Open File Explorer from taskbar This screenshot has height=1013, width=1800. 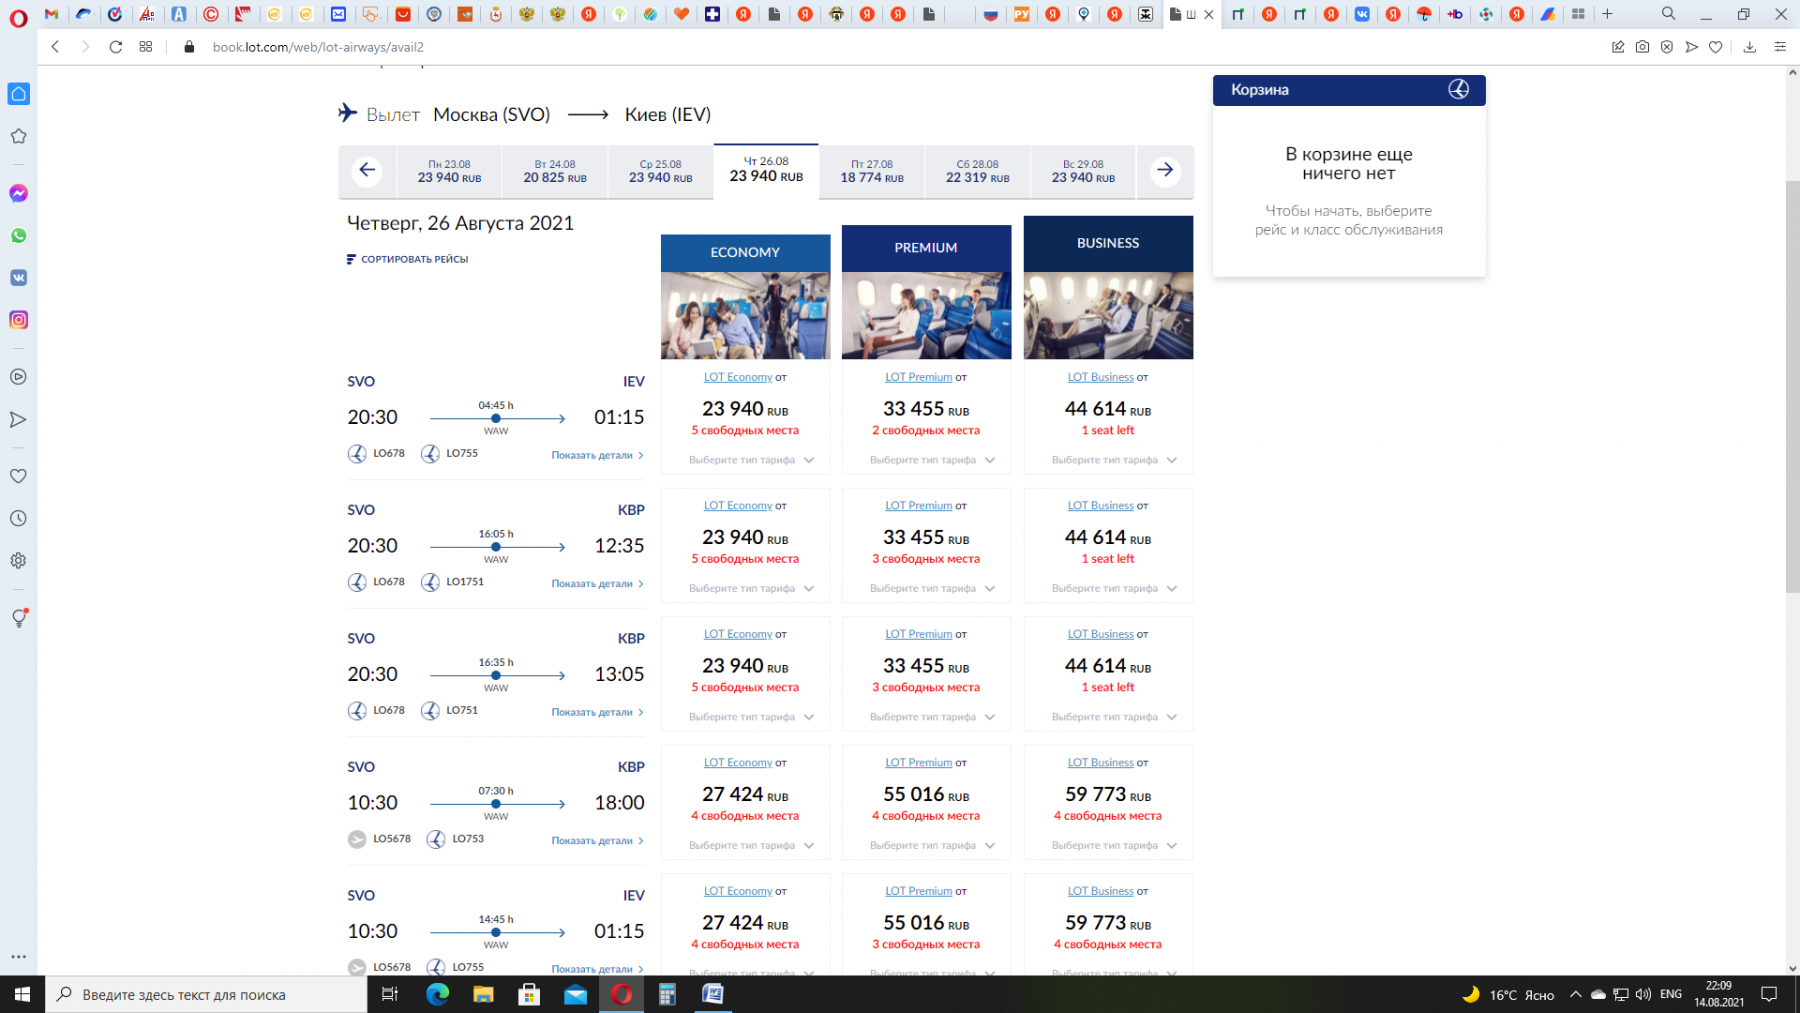pyautogui.click(x=483, y=994)
